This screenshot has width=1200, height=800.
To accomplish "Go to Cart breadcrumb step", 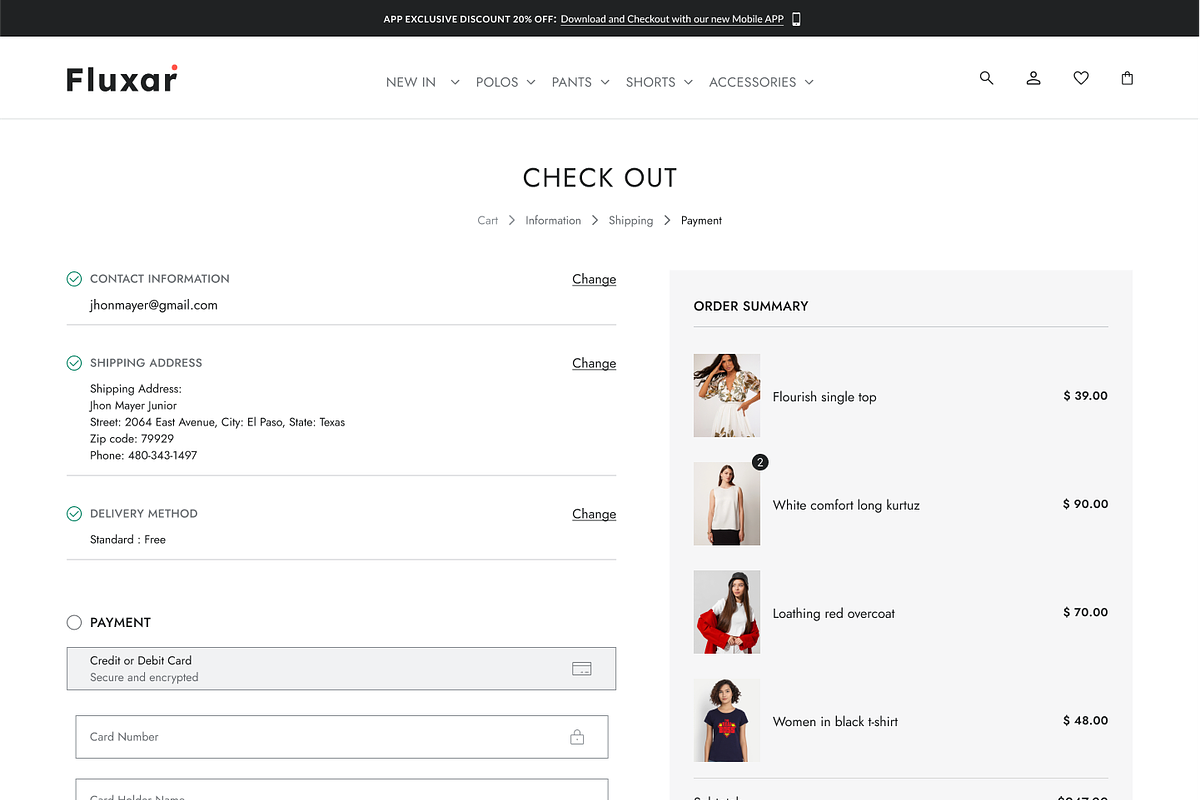I will pyautogui.click(x=487, y=220).
